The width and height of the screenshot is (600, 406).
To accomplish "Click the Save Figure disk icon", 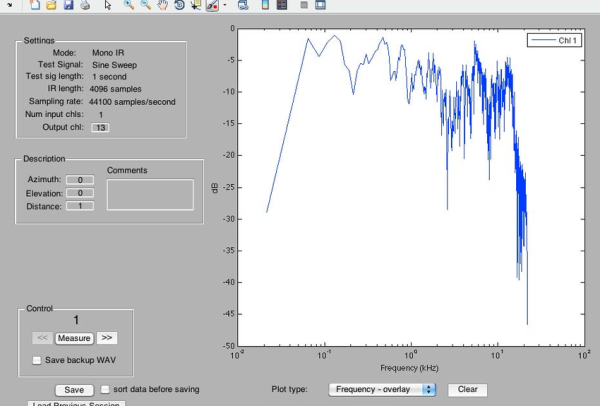I will (68, 6).
